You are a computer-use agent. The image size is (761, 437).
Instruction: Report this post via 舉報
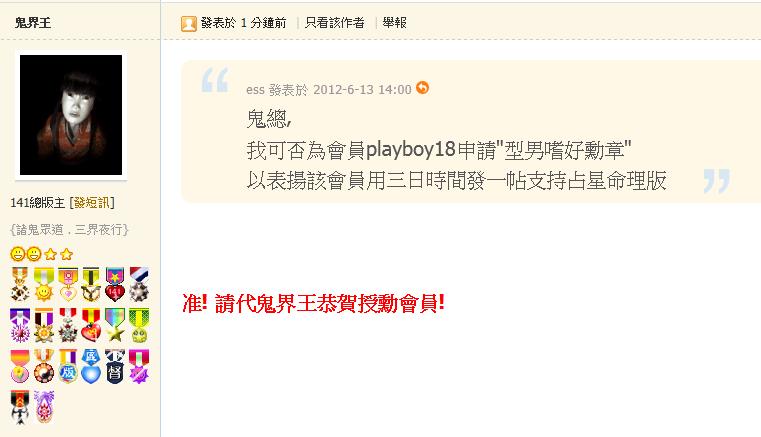point(394,22)
